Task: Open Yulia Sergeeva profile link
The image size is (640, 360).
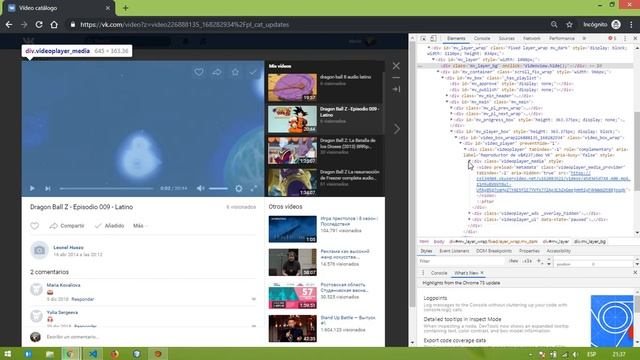Action: [62, 312]
